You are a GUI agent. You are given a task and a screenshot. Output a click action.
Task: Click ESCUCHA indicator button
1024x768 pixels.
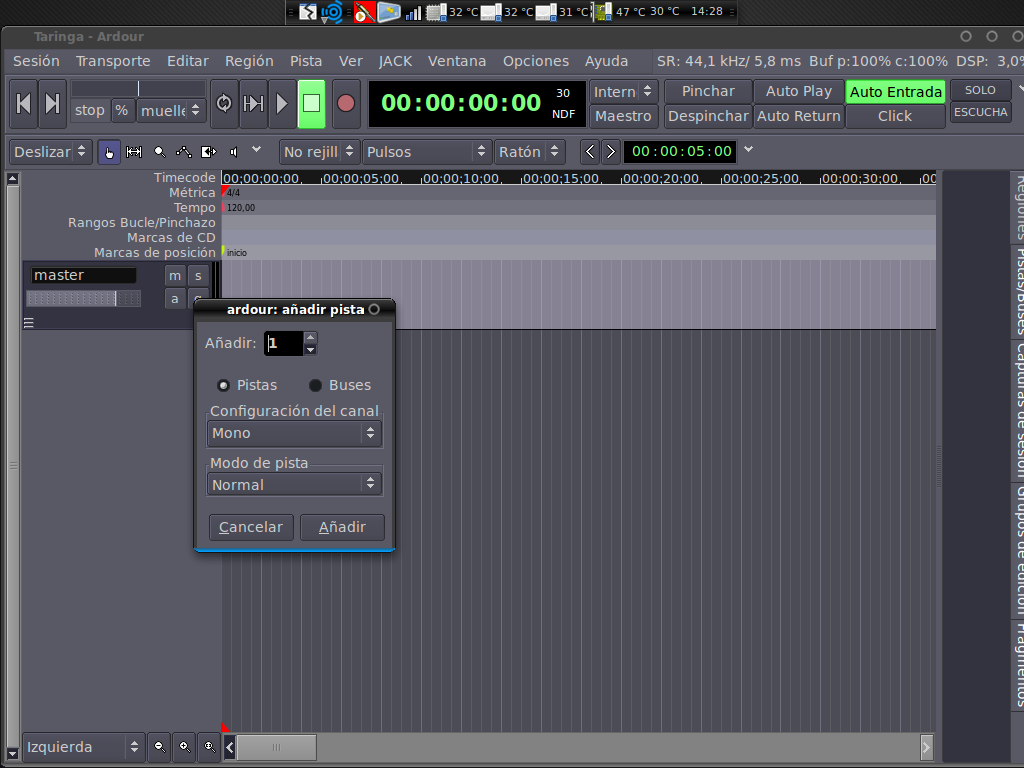click(980, 112)
